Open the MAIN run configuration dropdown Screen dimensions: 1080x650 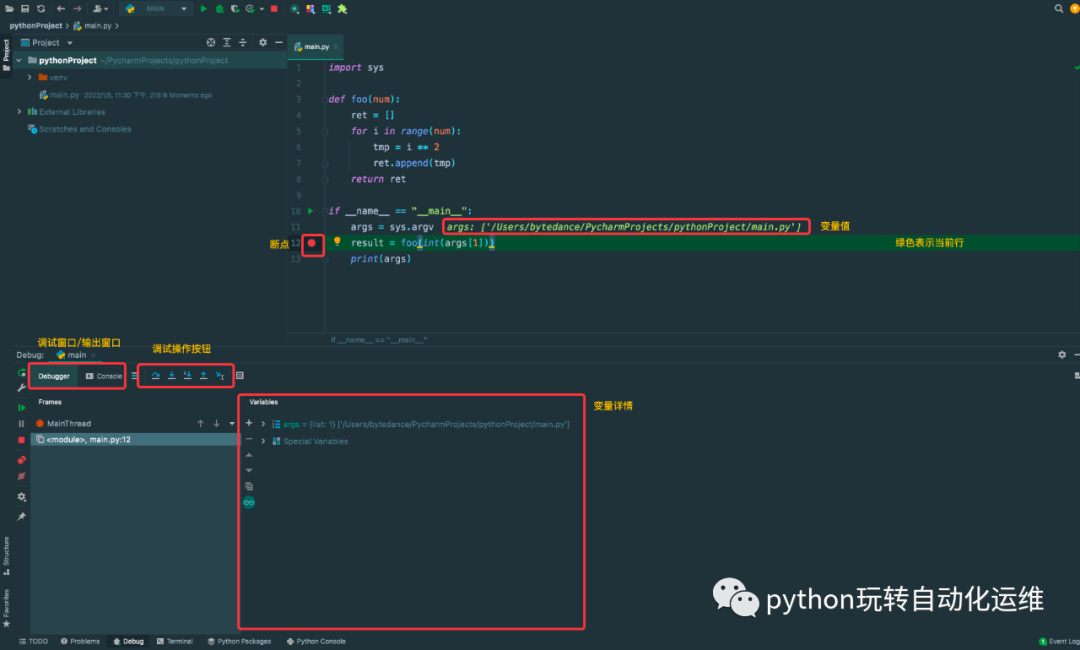[x=157, y=9]
